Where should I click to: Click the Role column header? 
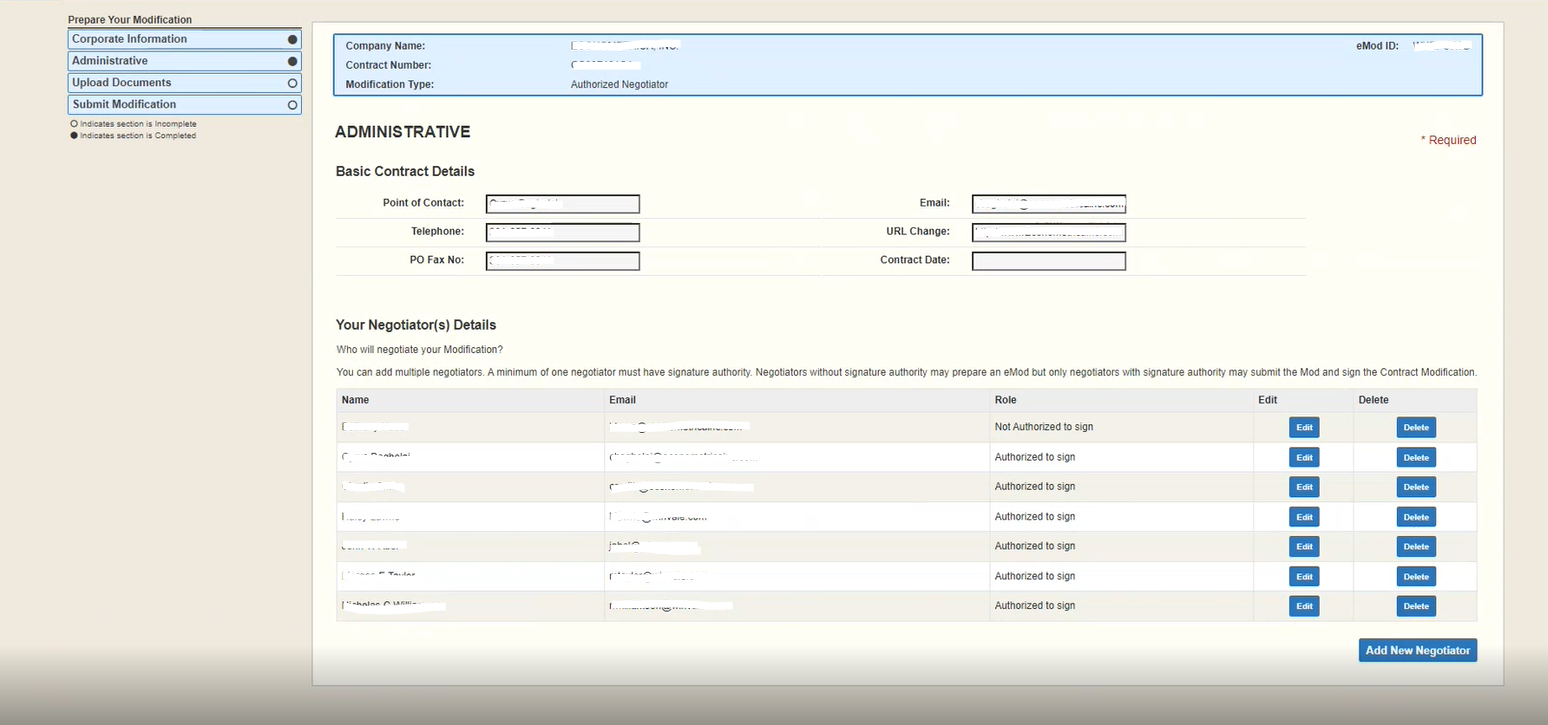(1005, 399)
